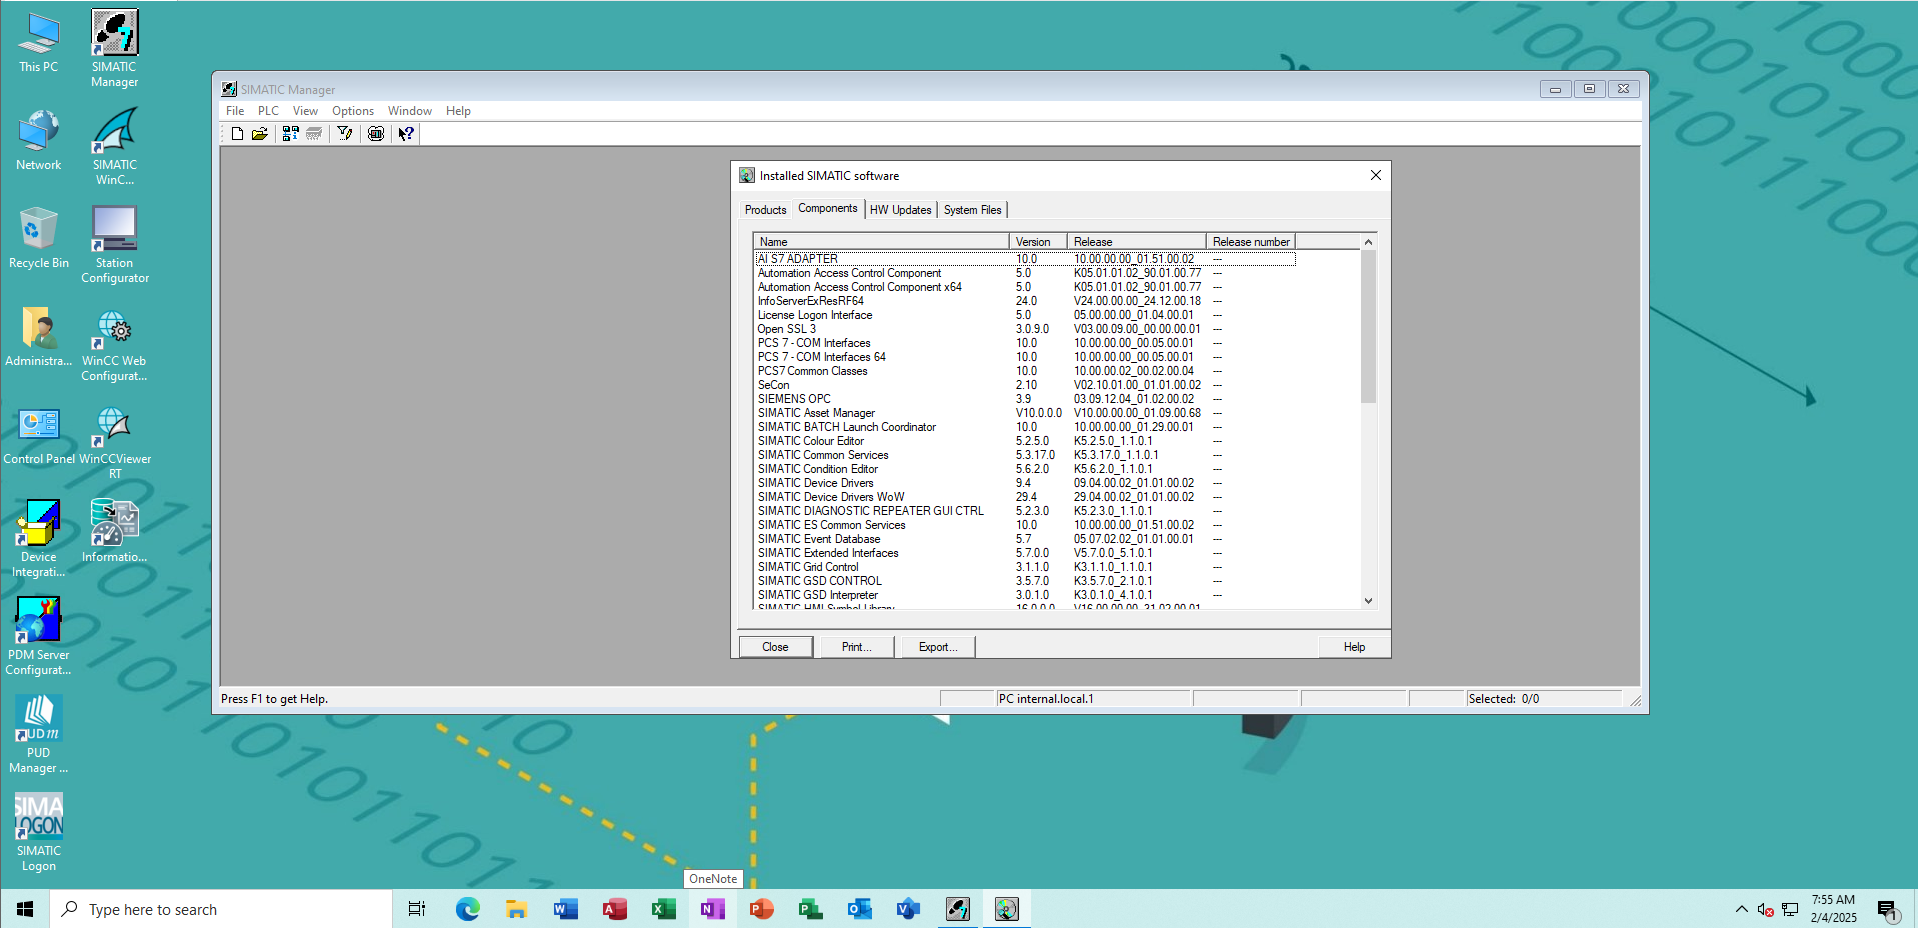This screenshot has width=1918, height=928.
Task: Select the SeCon row
Action: coord(1025,385)
